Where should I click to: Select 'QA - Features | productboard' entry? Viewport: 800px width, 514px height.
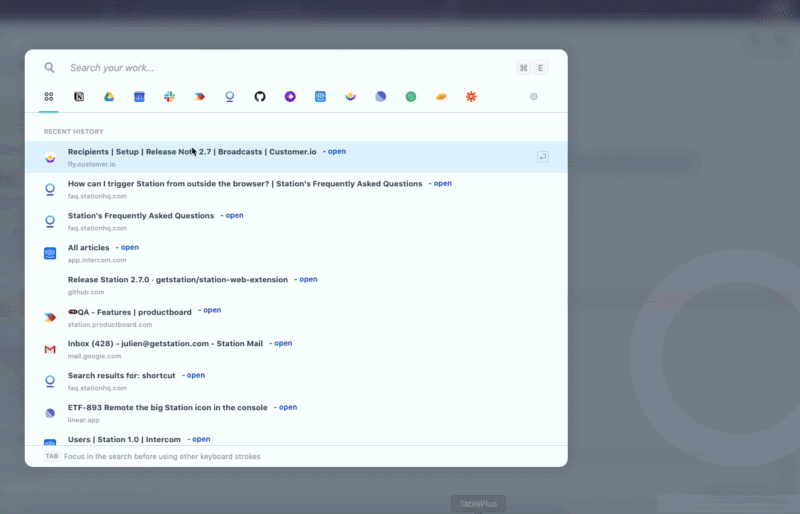[296, 317]
